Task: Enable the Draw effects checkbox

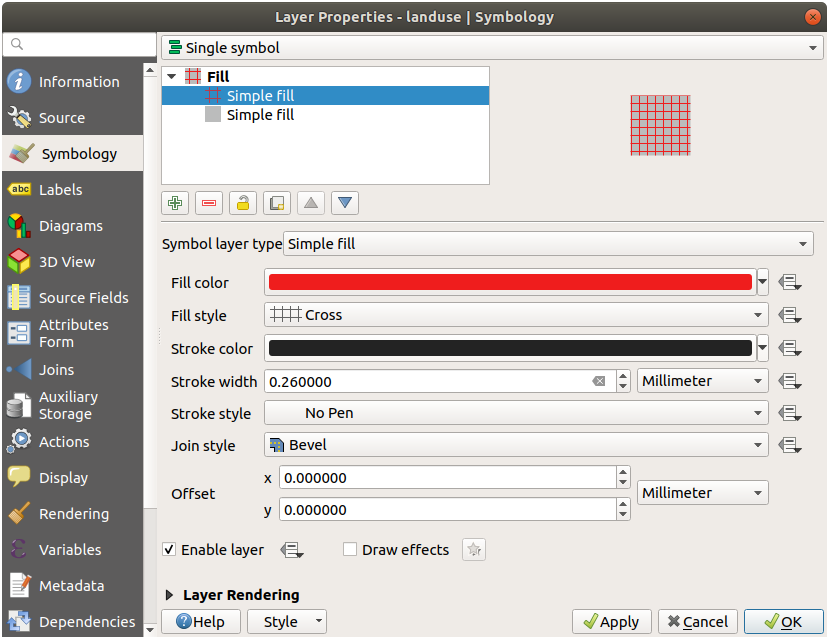Action: [x=350, y=549]
